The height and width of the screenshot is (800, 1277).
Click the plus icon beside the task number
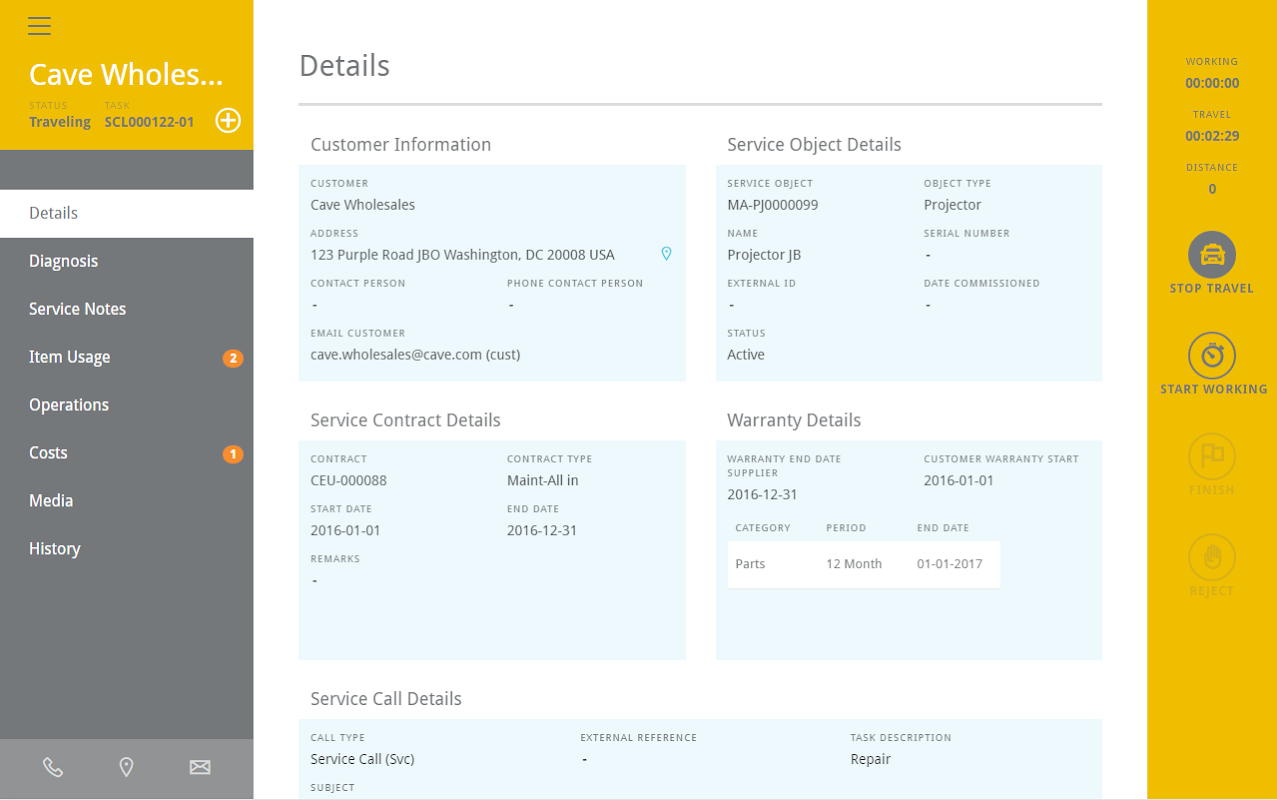(x=228, y=121)
